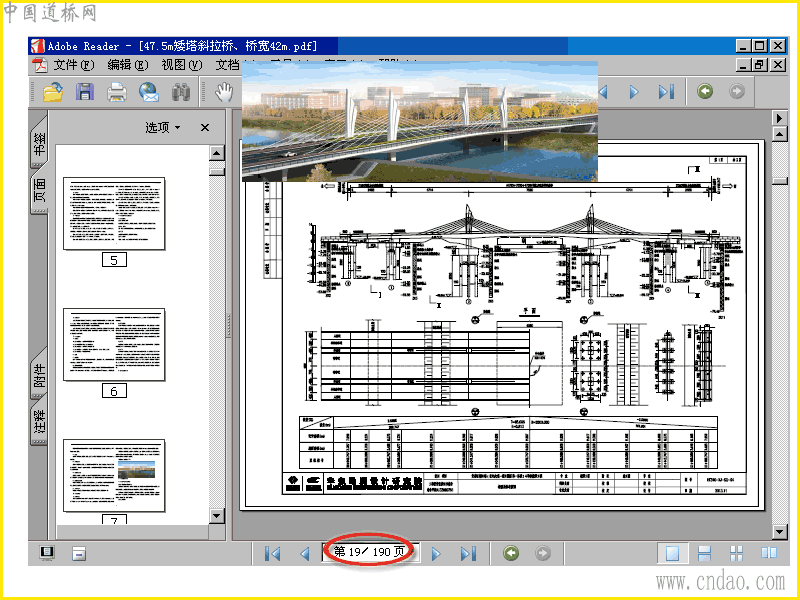Switch to the 注释 side tab
The height and width of the screenshot is (600, 800).
[39, 422]
